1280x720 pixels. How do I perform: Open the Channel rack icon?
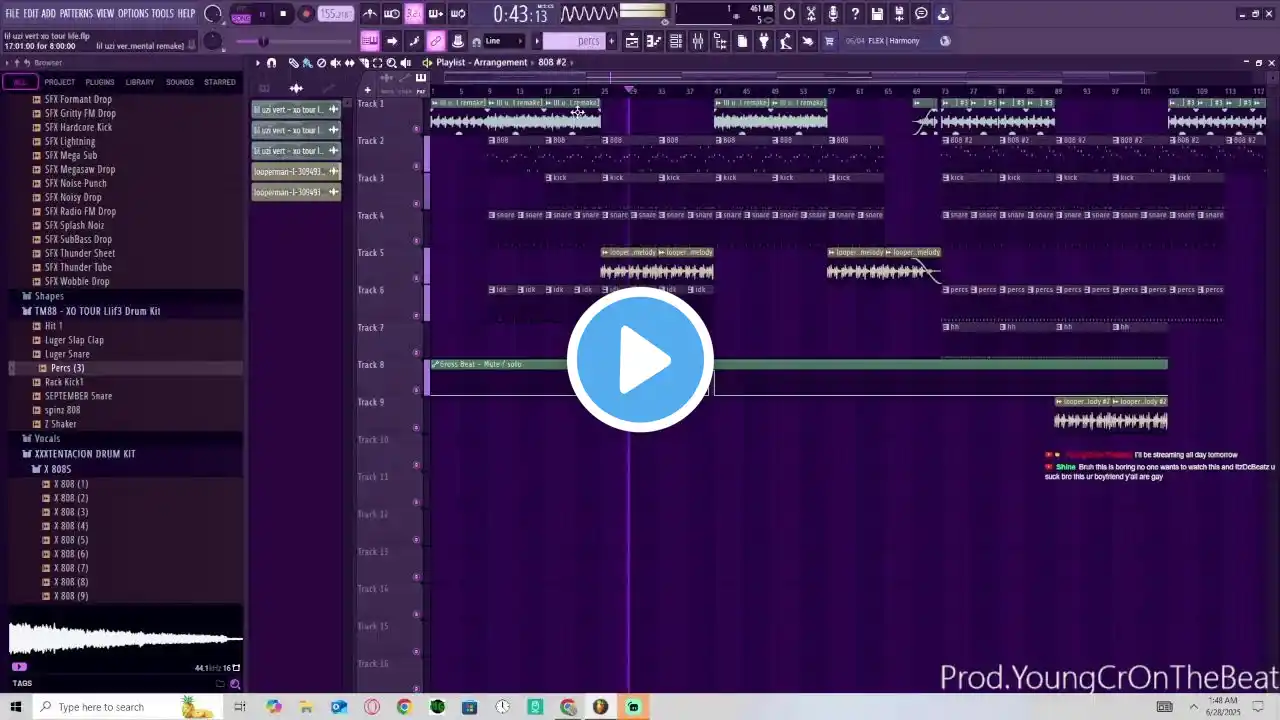(x=676, y=41)
